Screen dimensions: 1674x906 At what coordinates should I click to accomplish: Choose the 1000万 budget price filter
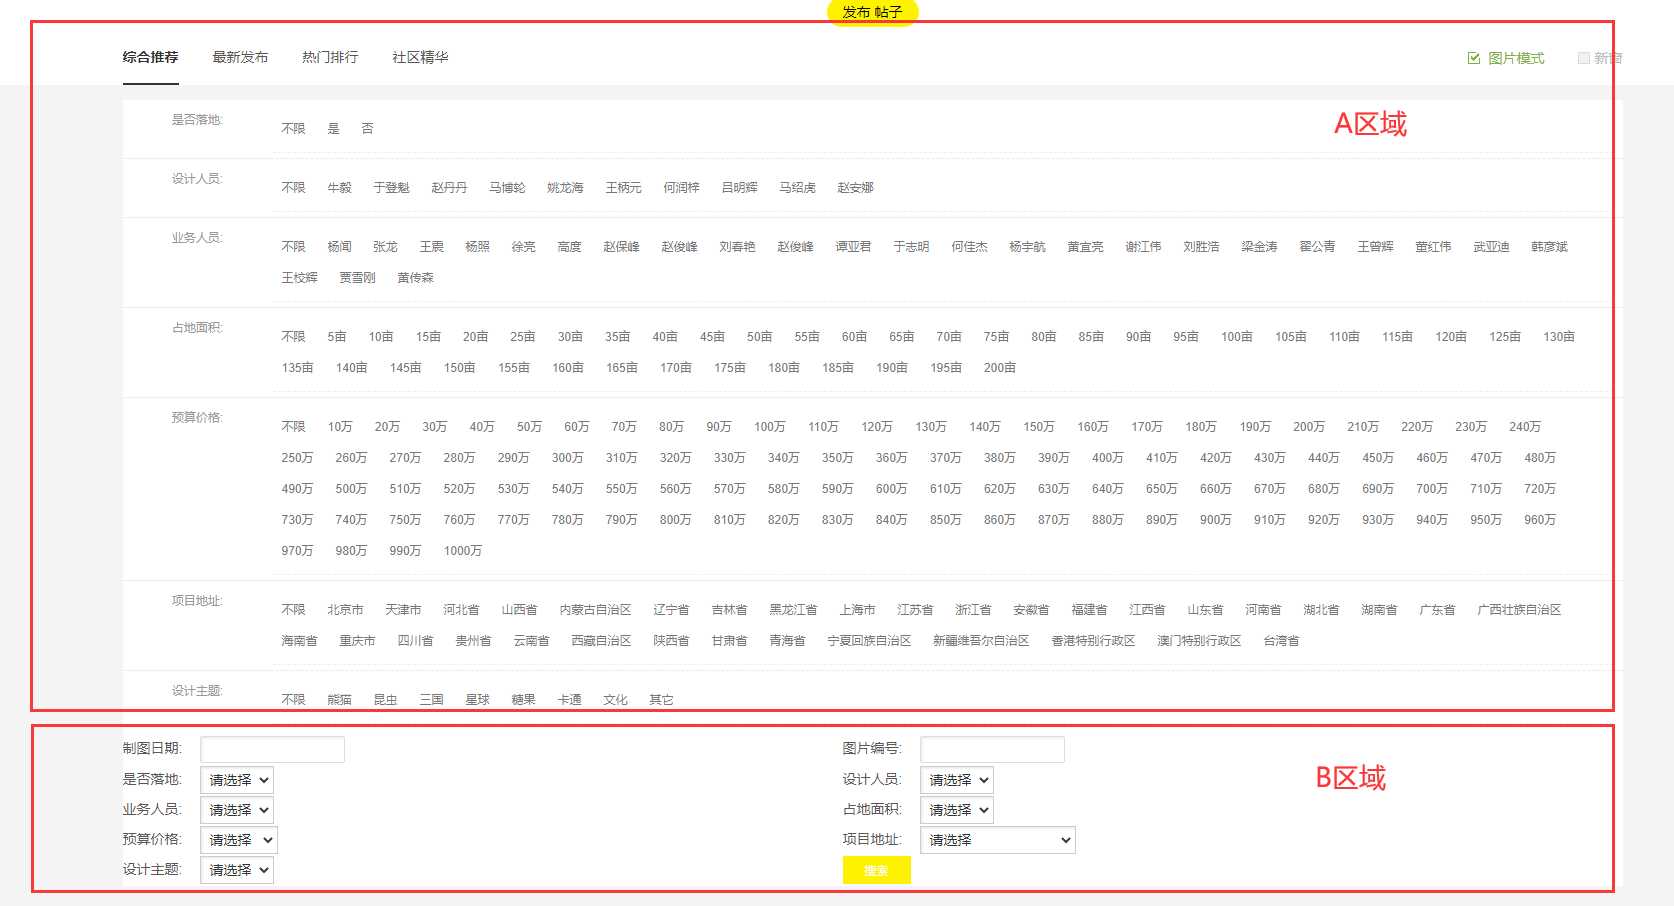click(463, 551)
